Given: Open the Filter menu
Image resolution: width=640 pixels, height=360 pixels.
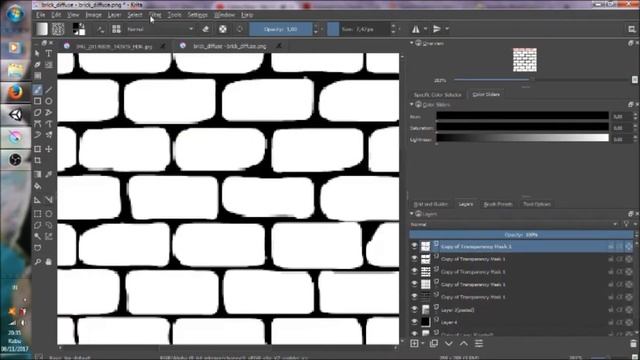Looking at the screenshot, I should [x=155, y=15].
